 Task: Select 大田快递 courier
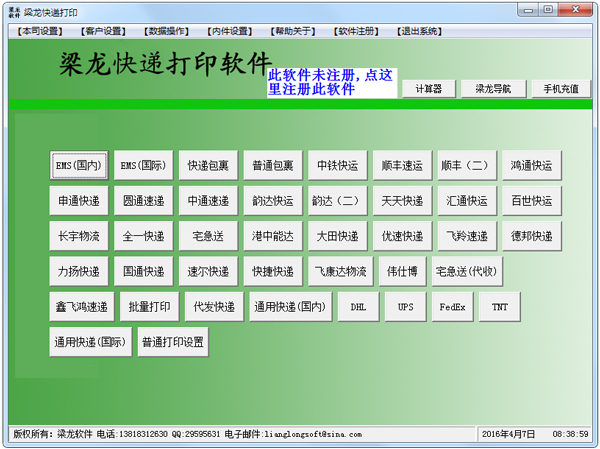click(x=338, y=236)
